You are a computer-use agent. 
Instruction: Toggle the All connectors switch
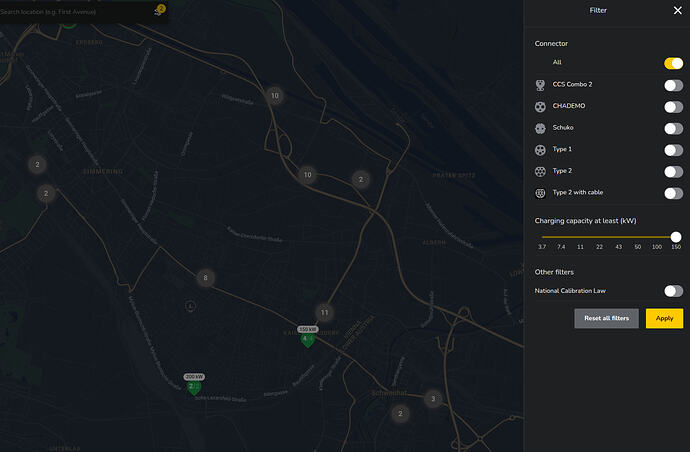pyautogui.click(x=673, y=63)
